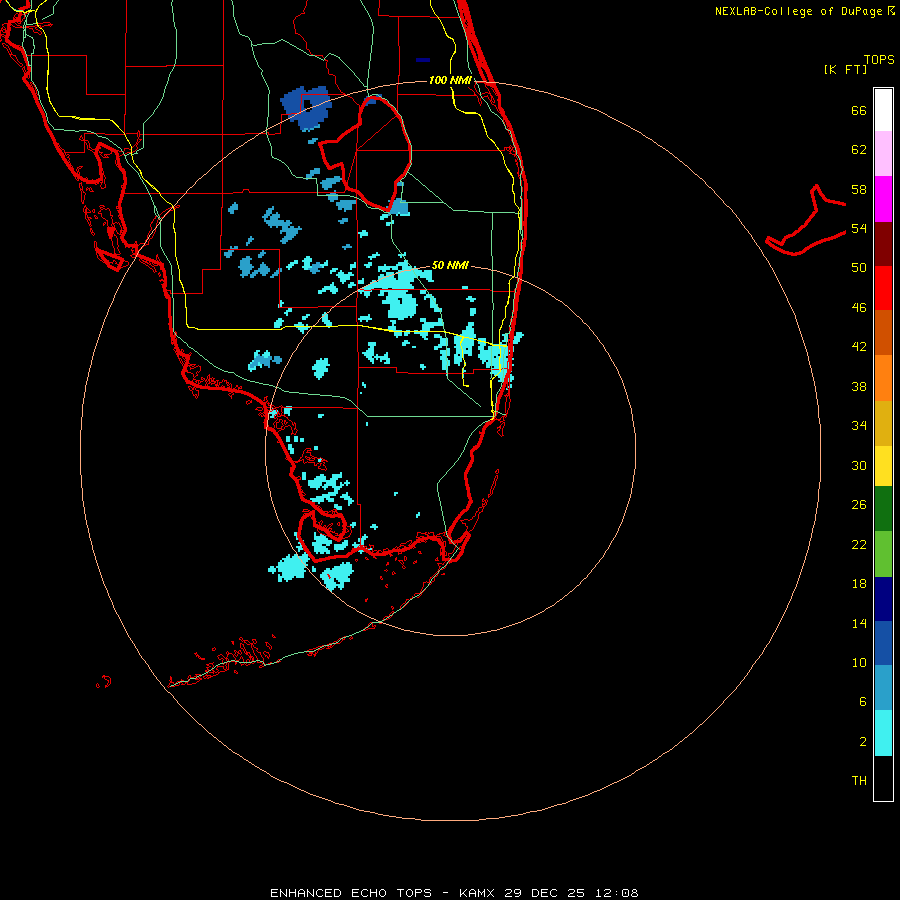Click the '100 NMI' range ring label
The image size is (900, 900).
pos(450,80)
